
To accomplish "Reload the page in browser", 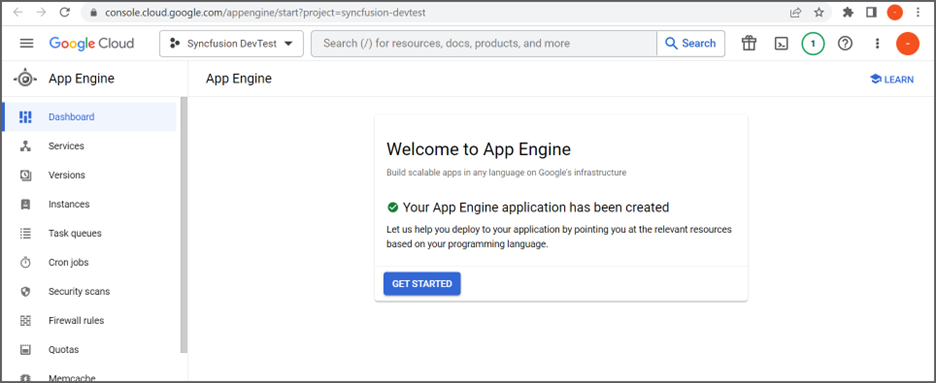I will 64,13.
